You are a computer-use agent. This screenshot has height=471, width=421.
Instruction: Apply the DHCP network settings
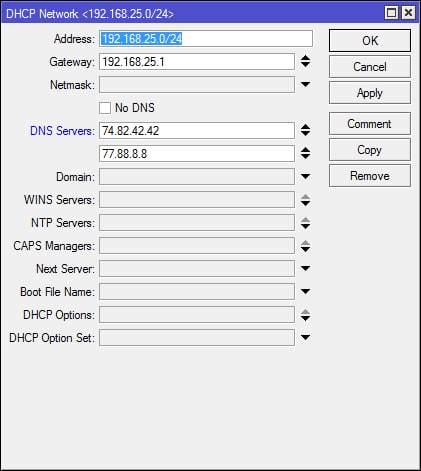pos(370,93)
